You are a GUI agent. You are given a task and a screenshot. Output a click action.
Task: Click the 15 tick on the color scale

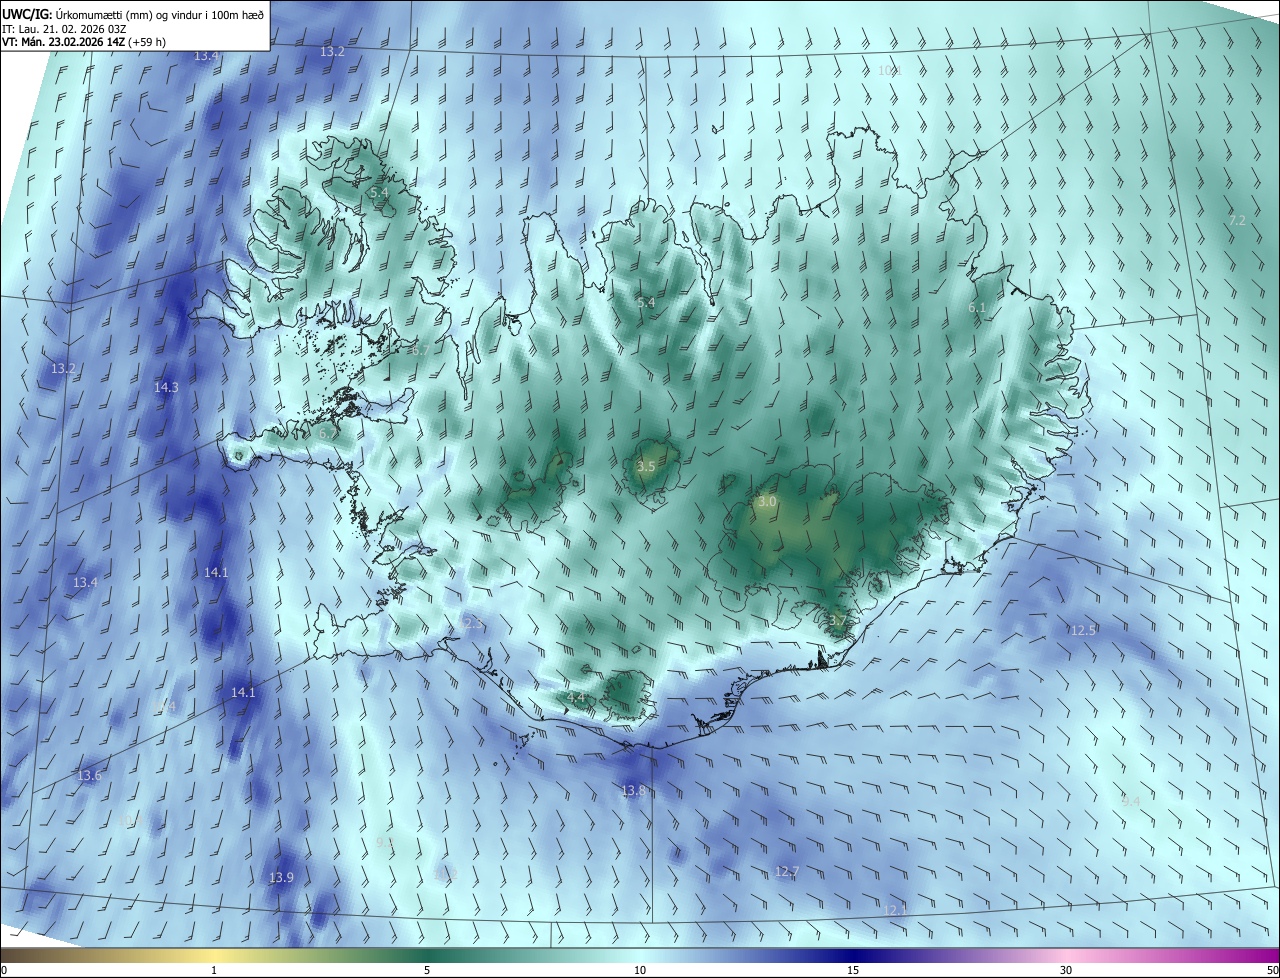[853, 970]
